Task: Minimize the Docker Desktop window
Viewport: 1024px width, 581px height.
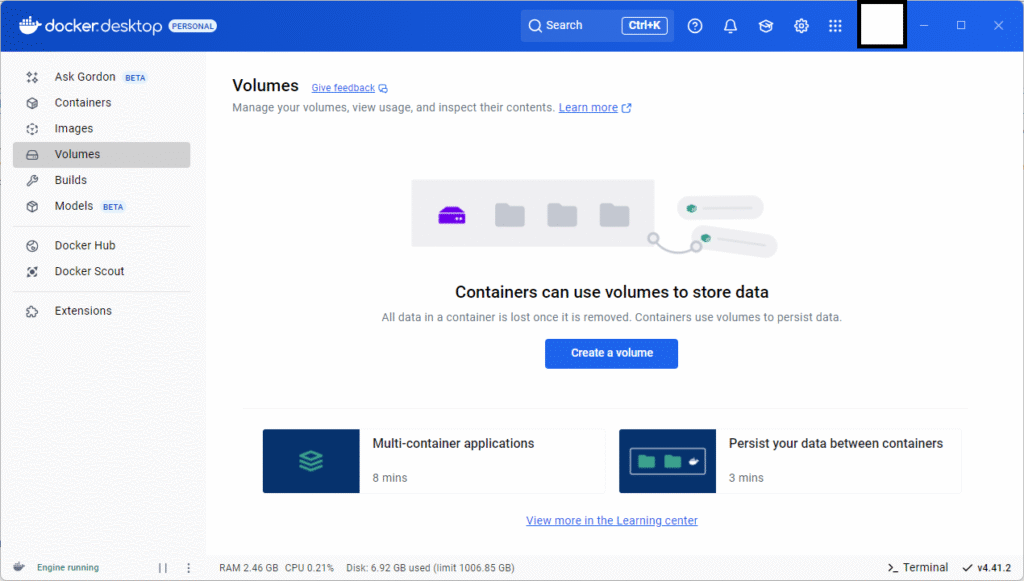Action: click(923, 25)
